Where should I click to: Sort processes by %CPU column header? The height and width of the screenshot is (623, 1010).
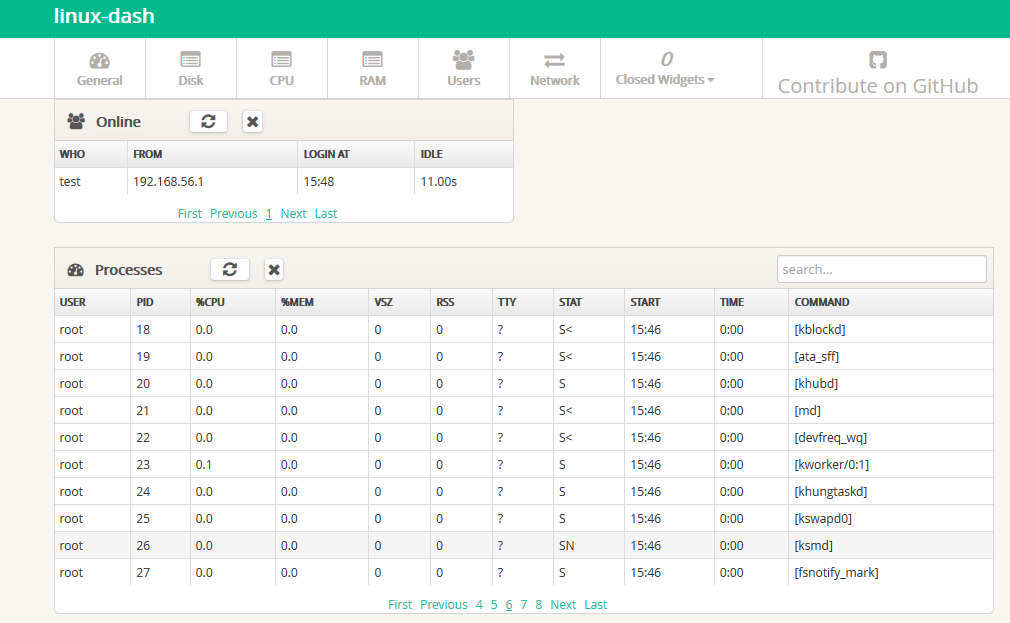[207, 302]
